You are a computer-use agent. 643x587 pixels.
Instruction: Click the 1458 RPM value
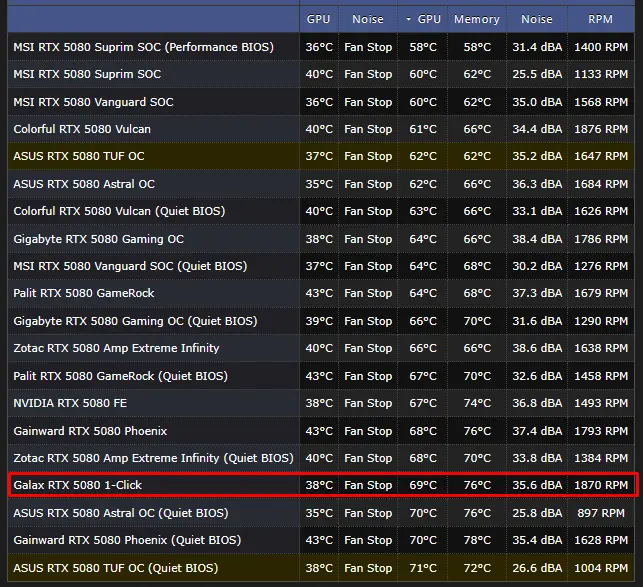tap(601, 376)
